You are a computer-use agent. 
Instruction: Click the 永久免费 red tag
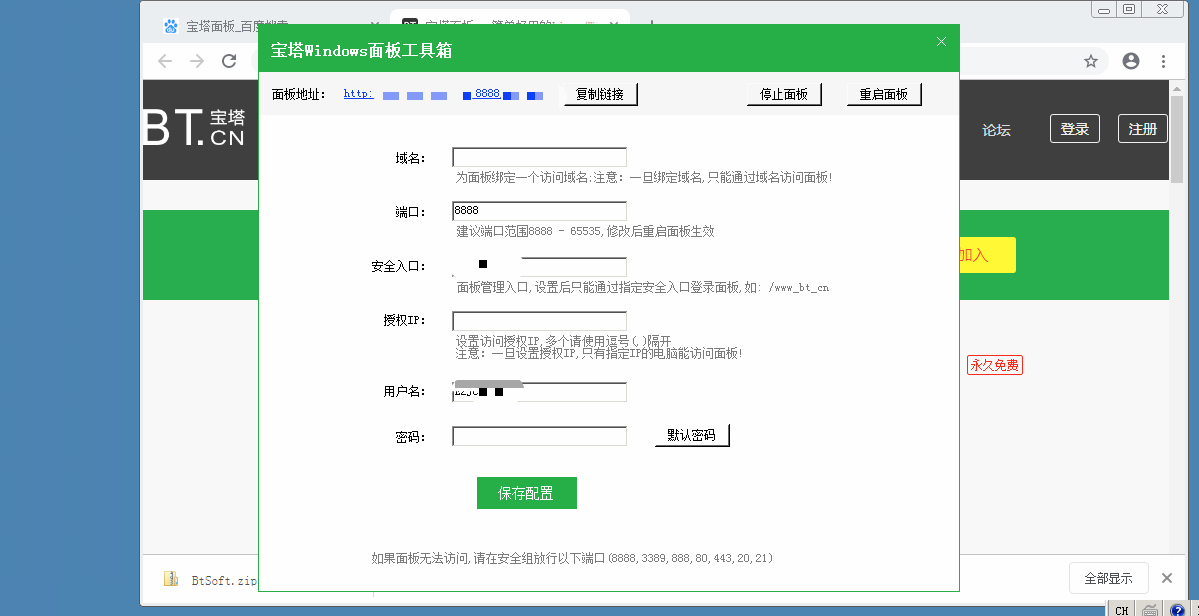995,365
